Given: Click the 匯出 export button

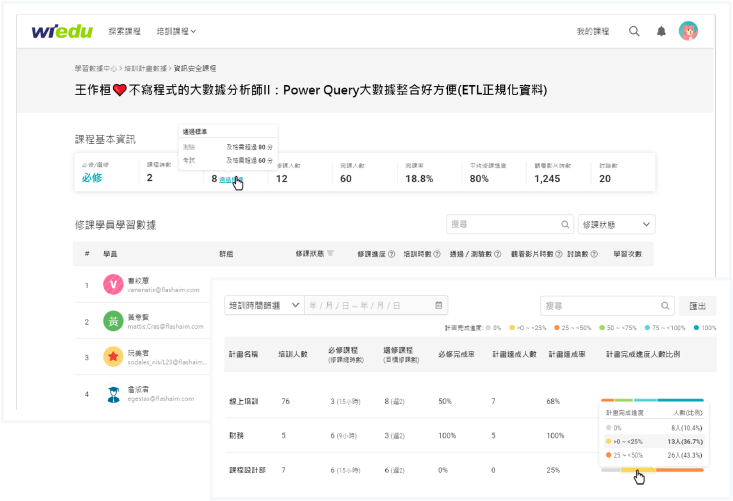Looking at the screenshot, I should click(697, 306).
